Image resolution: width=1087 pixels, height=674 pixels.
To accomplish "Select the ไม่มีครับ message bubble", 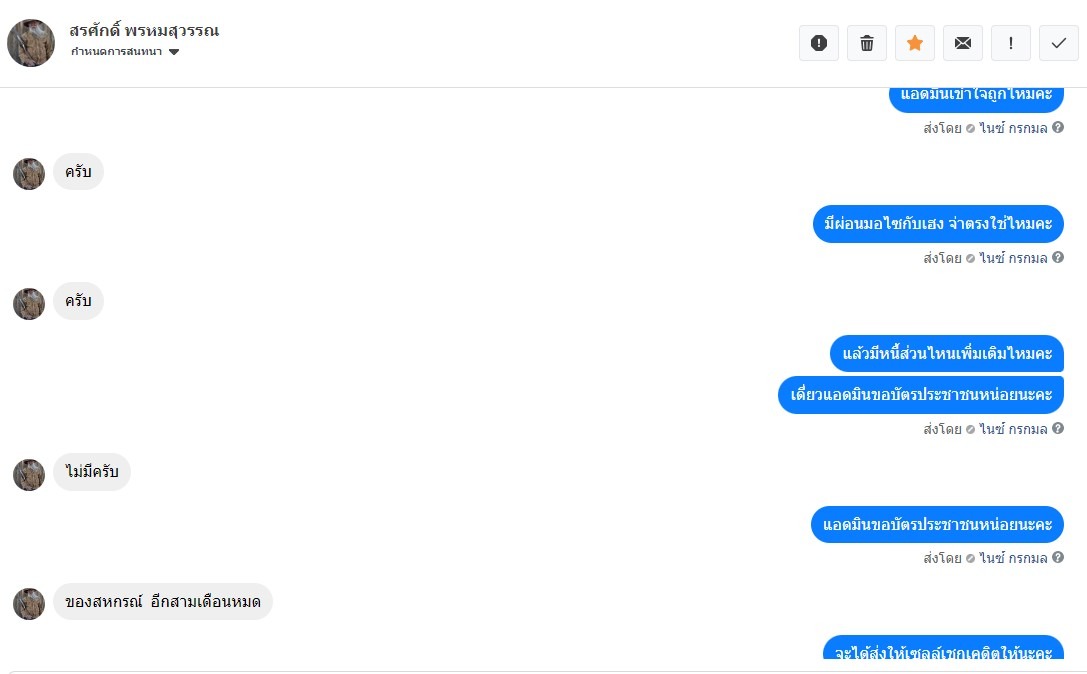I will (92, 472).
